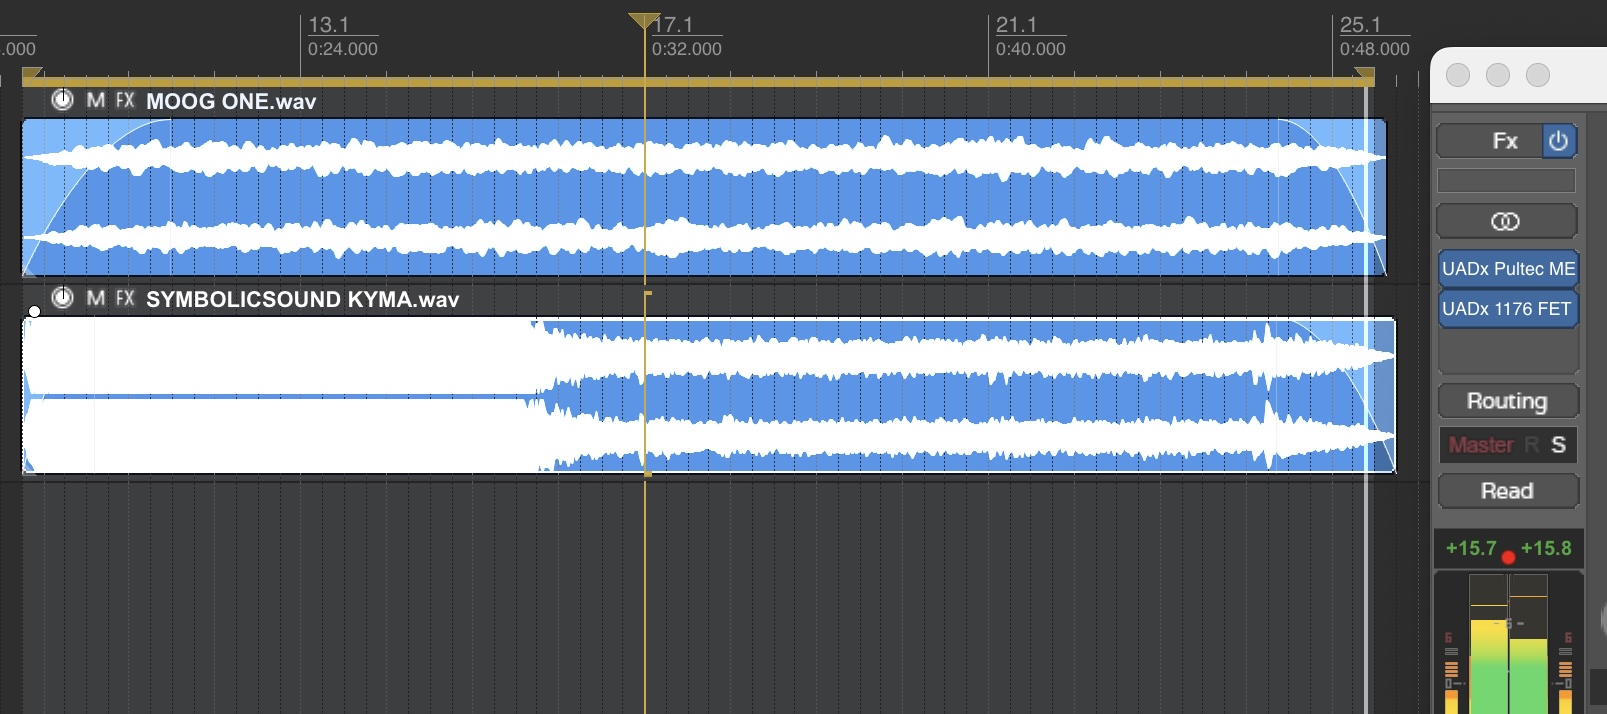Viewport: 1607px width, 714px height.
Task: Open the Routing settings
Action: coord(1508,401)
